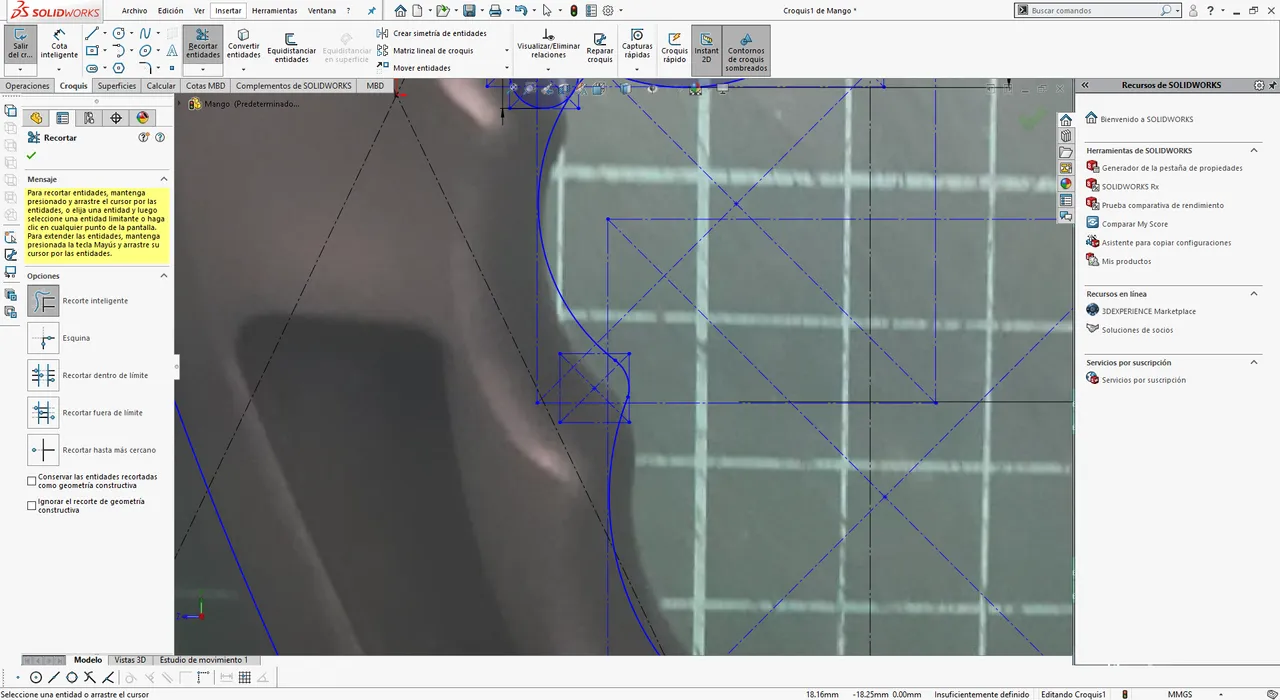Screen dimensions: 1280x700
Task: Toggle Contornos de croquis sombreados
Action: 746,50
